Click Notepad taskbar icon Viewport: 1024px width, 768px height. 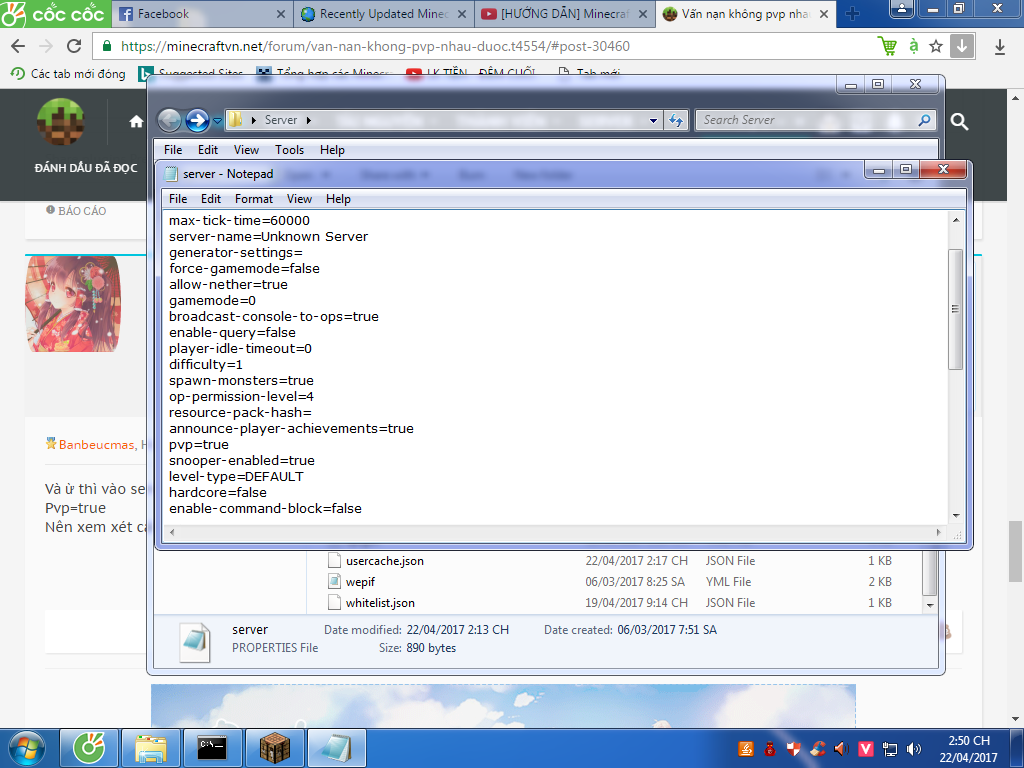pos(336,748)
